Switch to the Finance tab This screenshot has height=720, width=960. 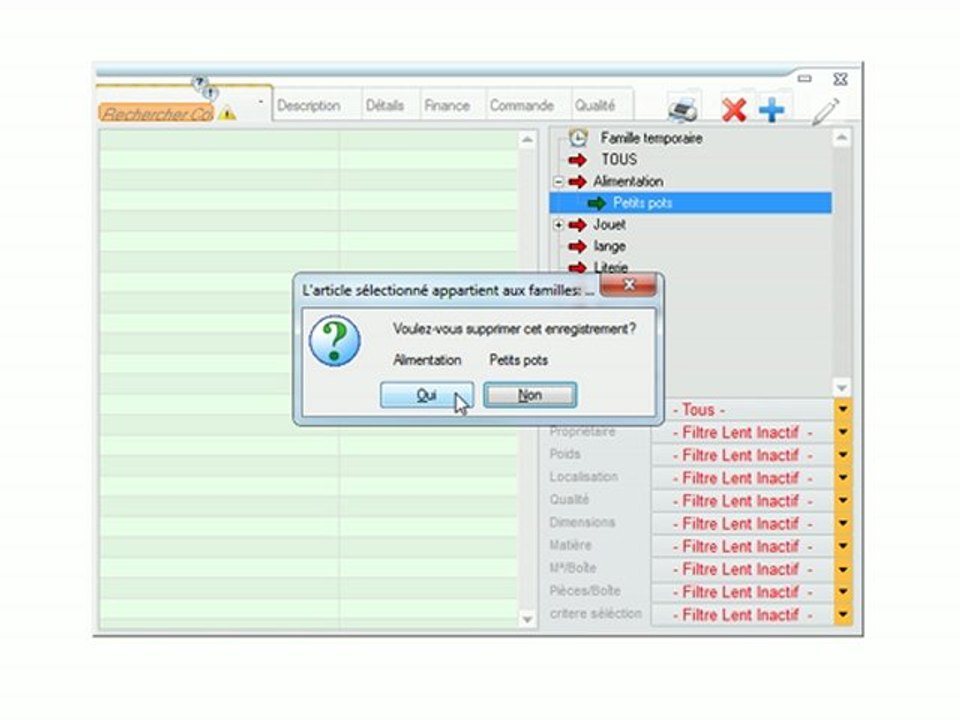coord(447,105)
